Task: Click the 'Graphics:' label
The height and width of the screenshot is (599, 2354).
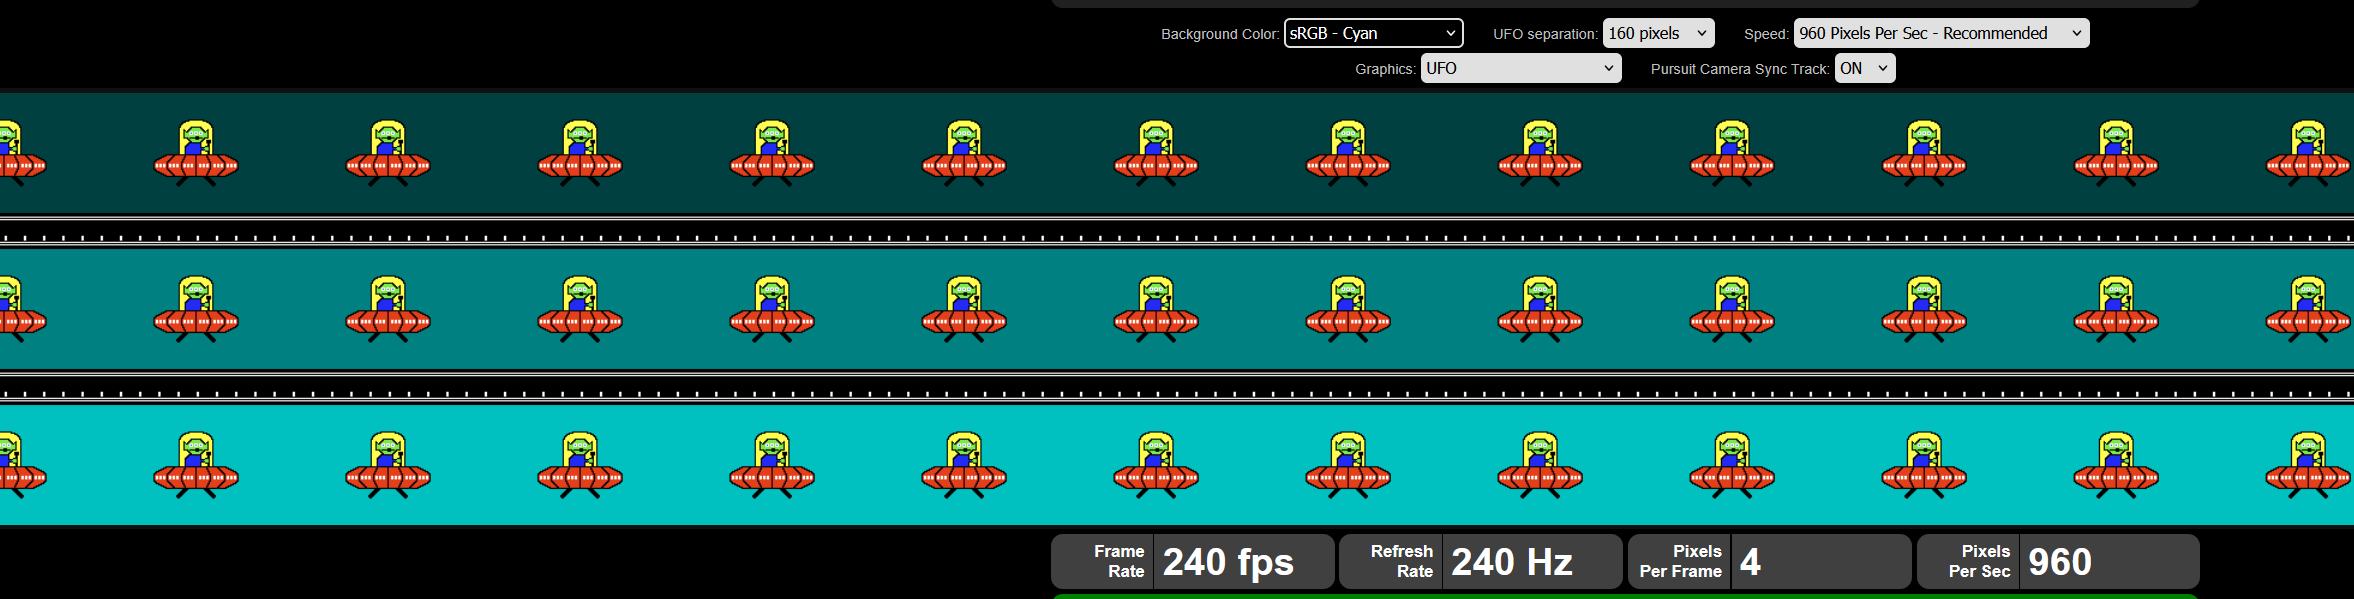Action: (x=1385, y=69)
